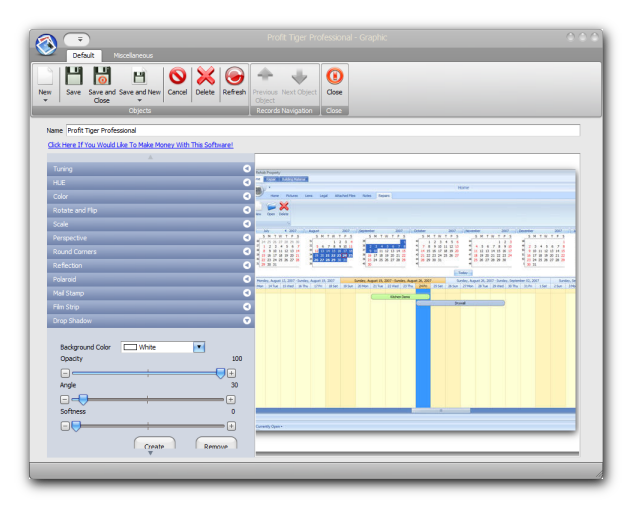Expand the Perspective panel
The height and width of the screenshot is (513, 637).
click(x=151, y=238)
